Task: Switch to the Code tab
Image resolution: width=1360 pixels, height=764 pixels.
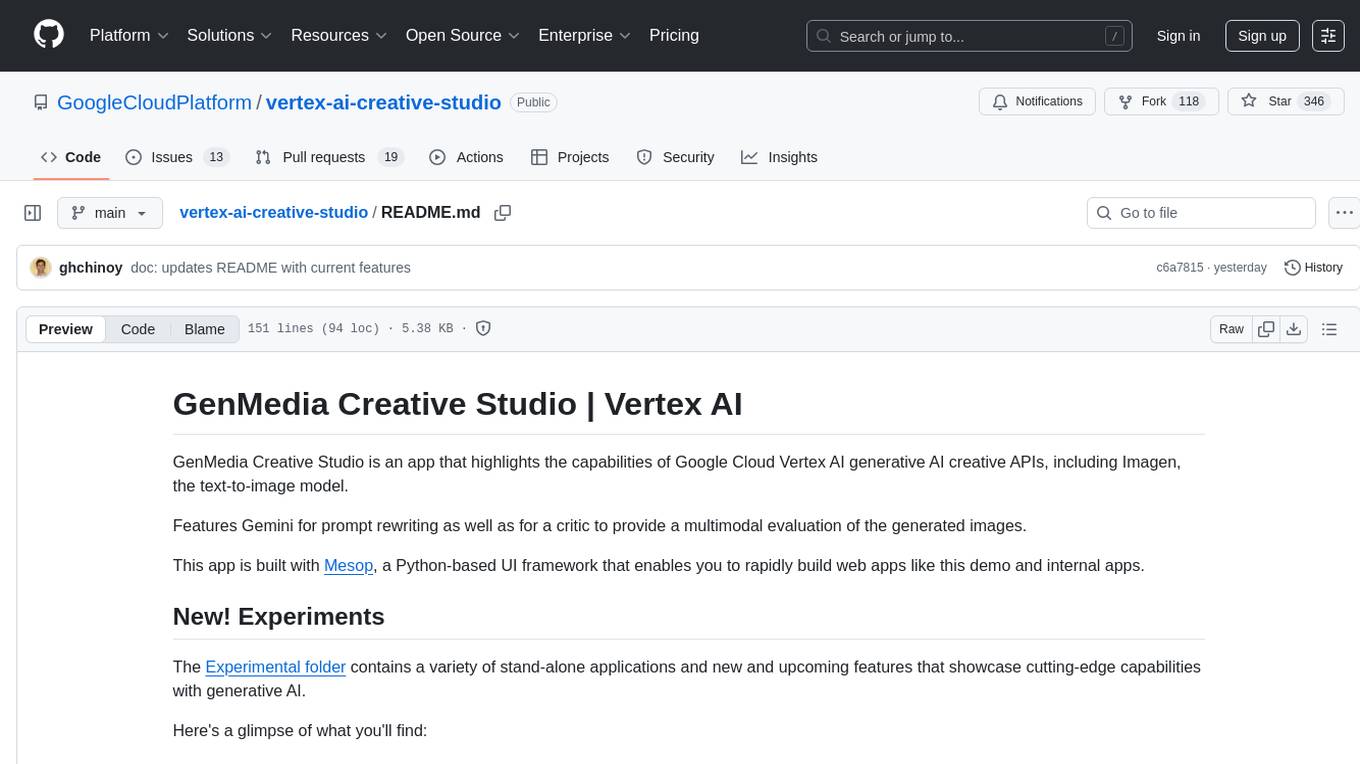Action: point(71,157)
